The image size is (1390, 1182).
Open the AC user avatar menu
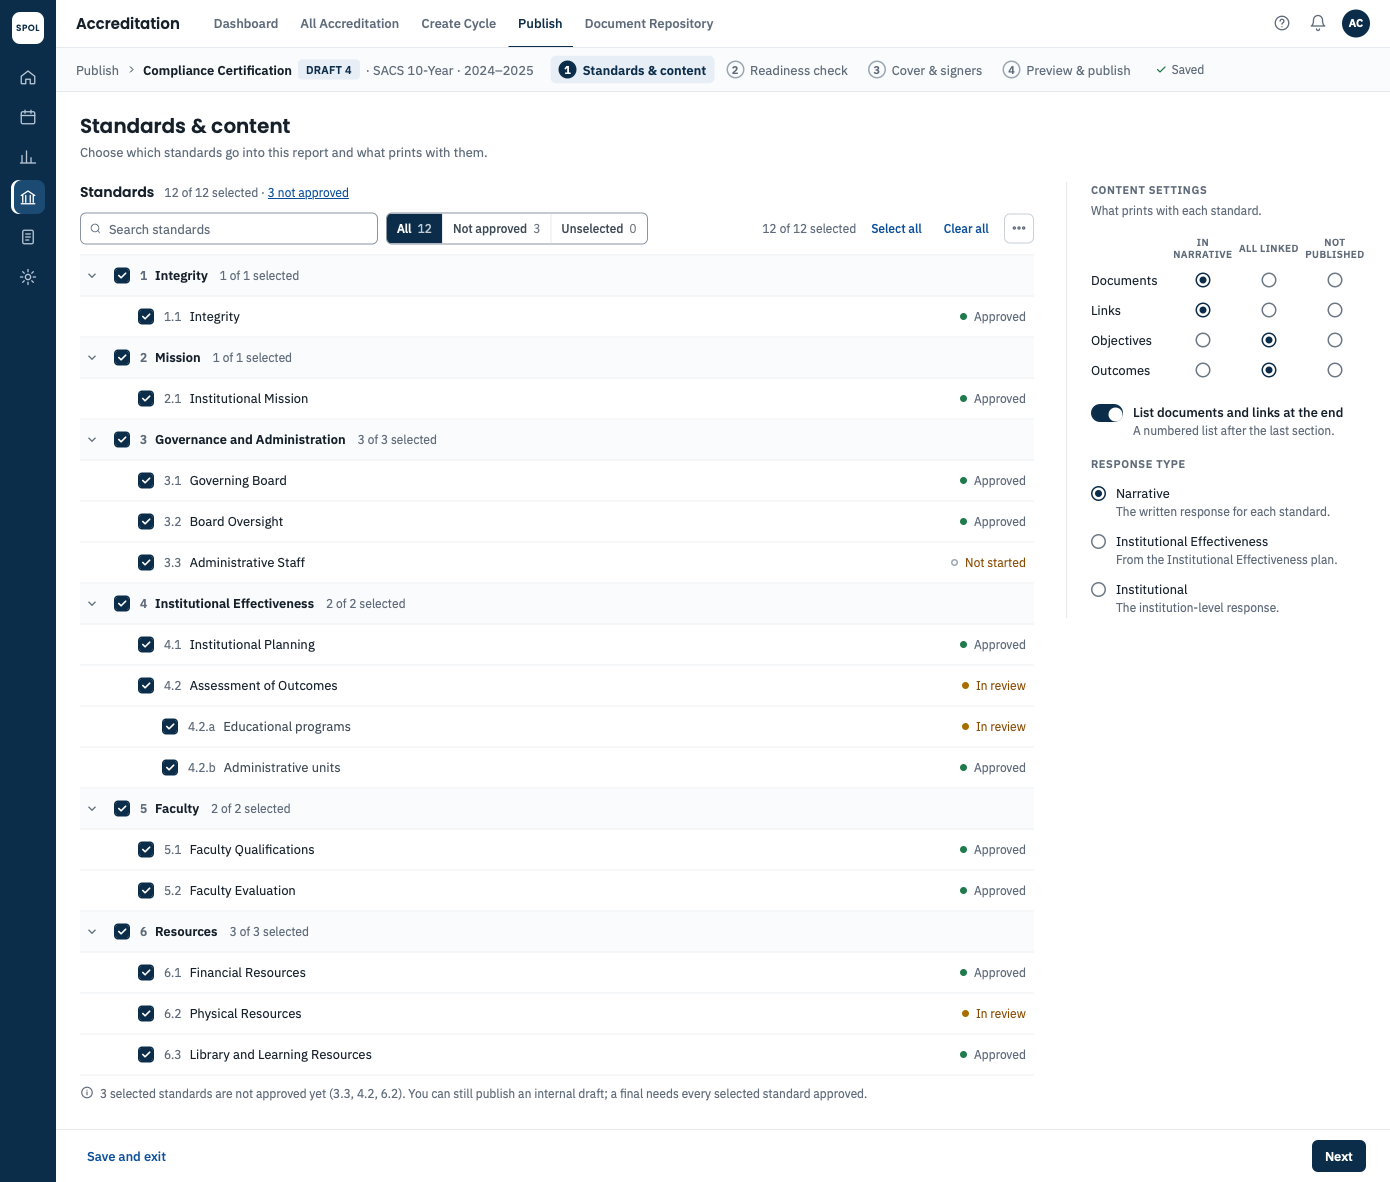1356,23
